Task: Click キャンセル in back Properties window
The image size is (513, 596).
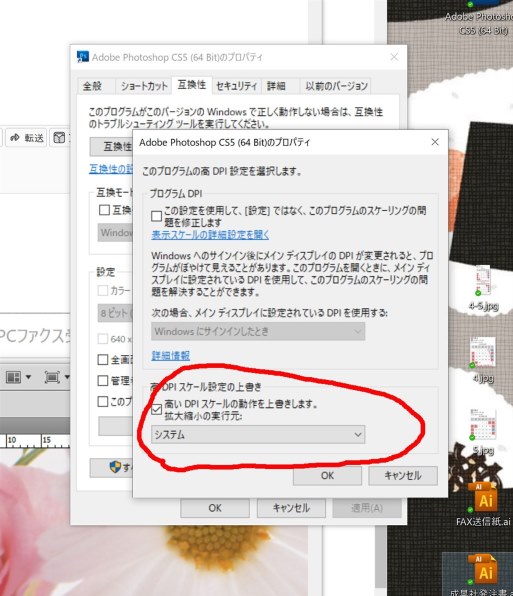Action: (291, 508)
